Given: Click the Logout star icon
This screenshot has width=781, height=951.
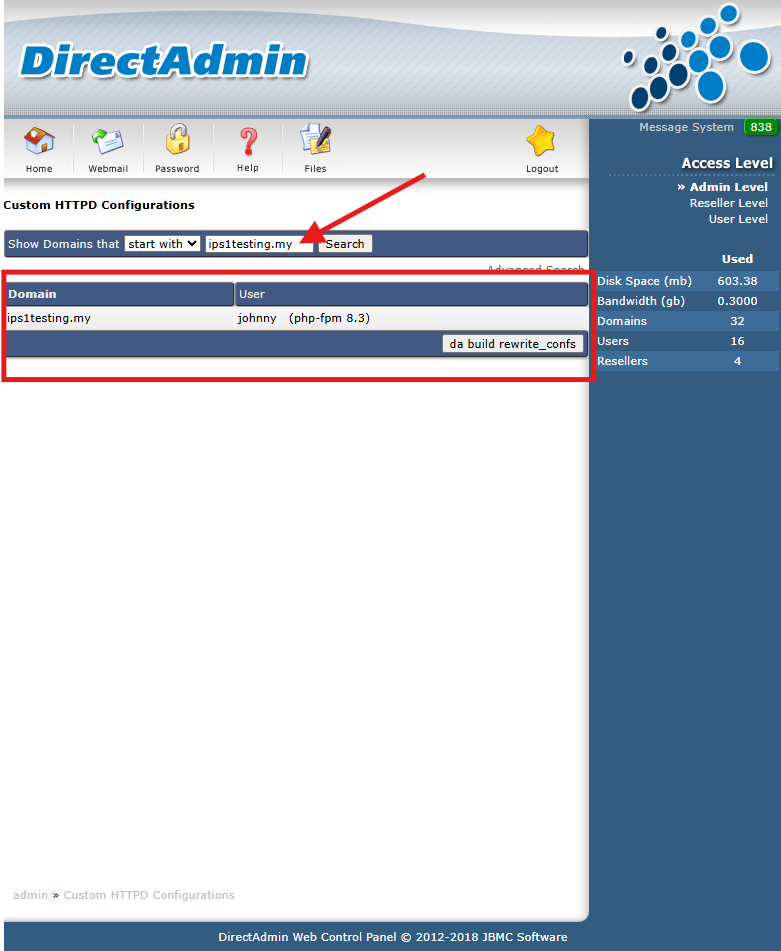Looking at the screenshot, I should pyautogui.click(x=541, y=141).
